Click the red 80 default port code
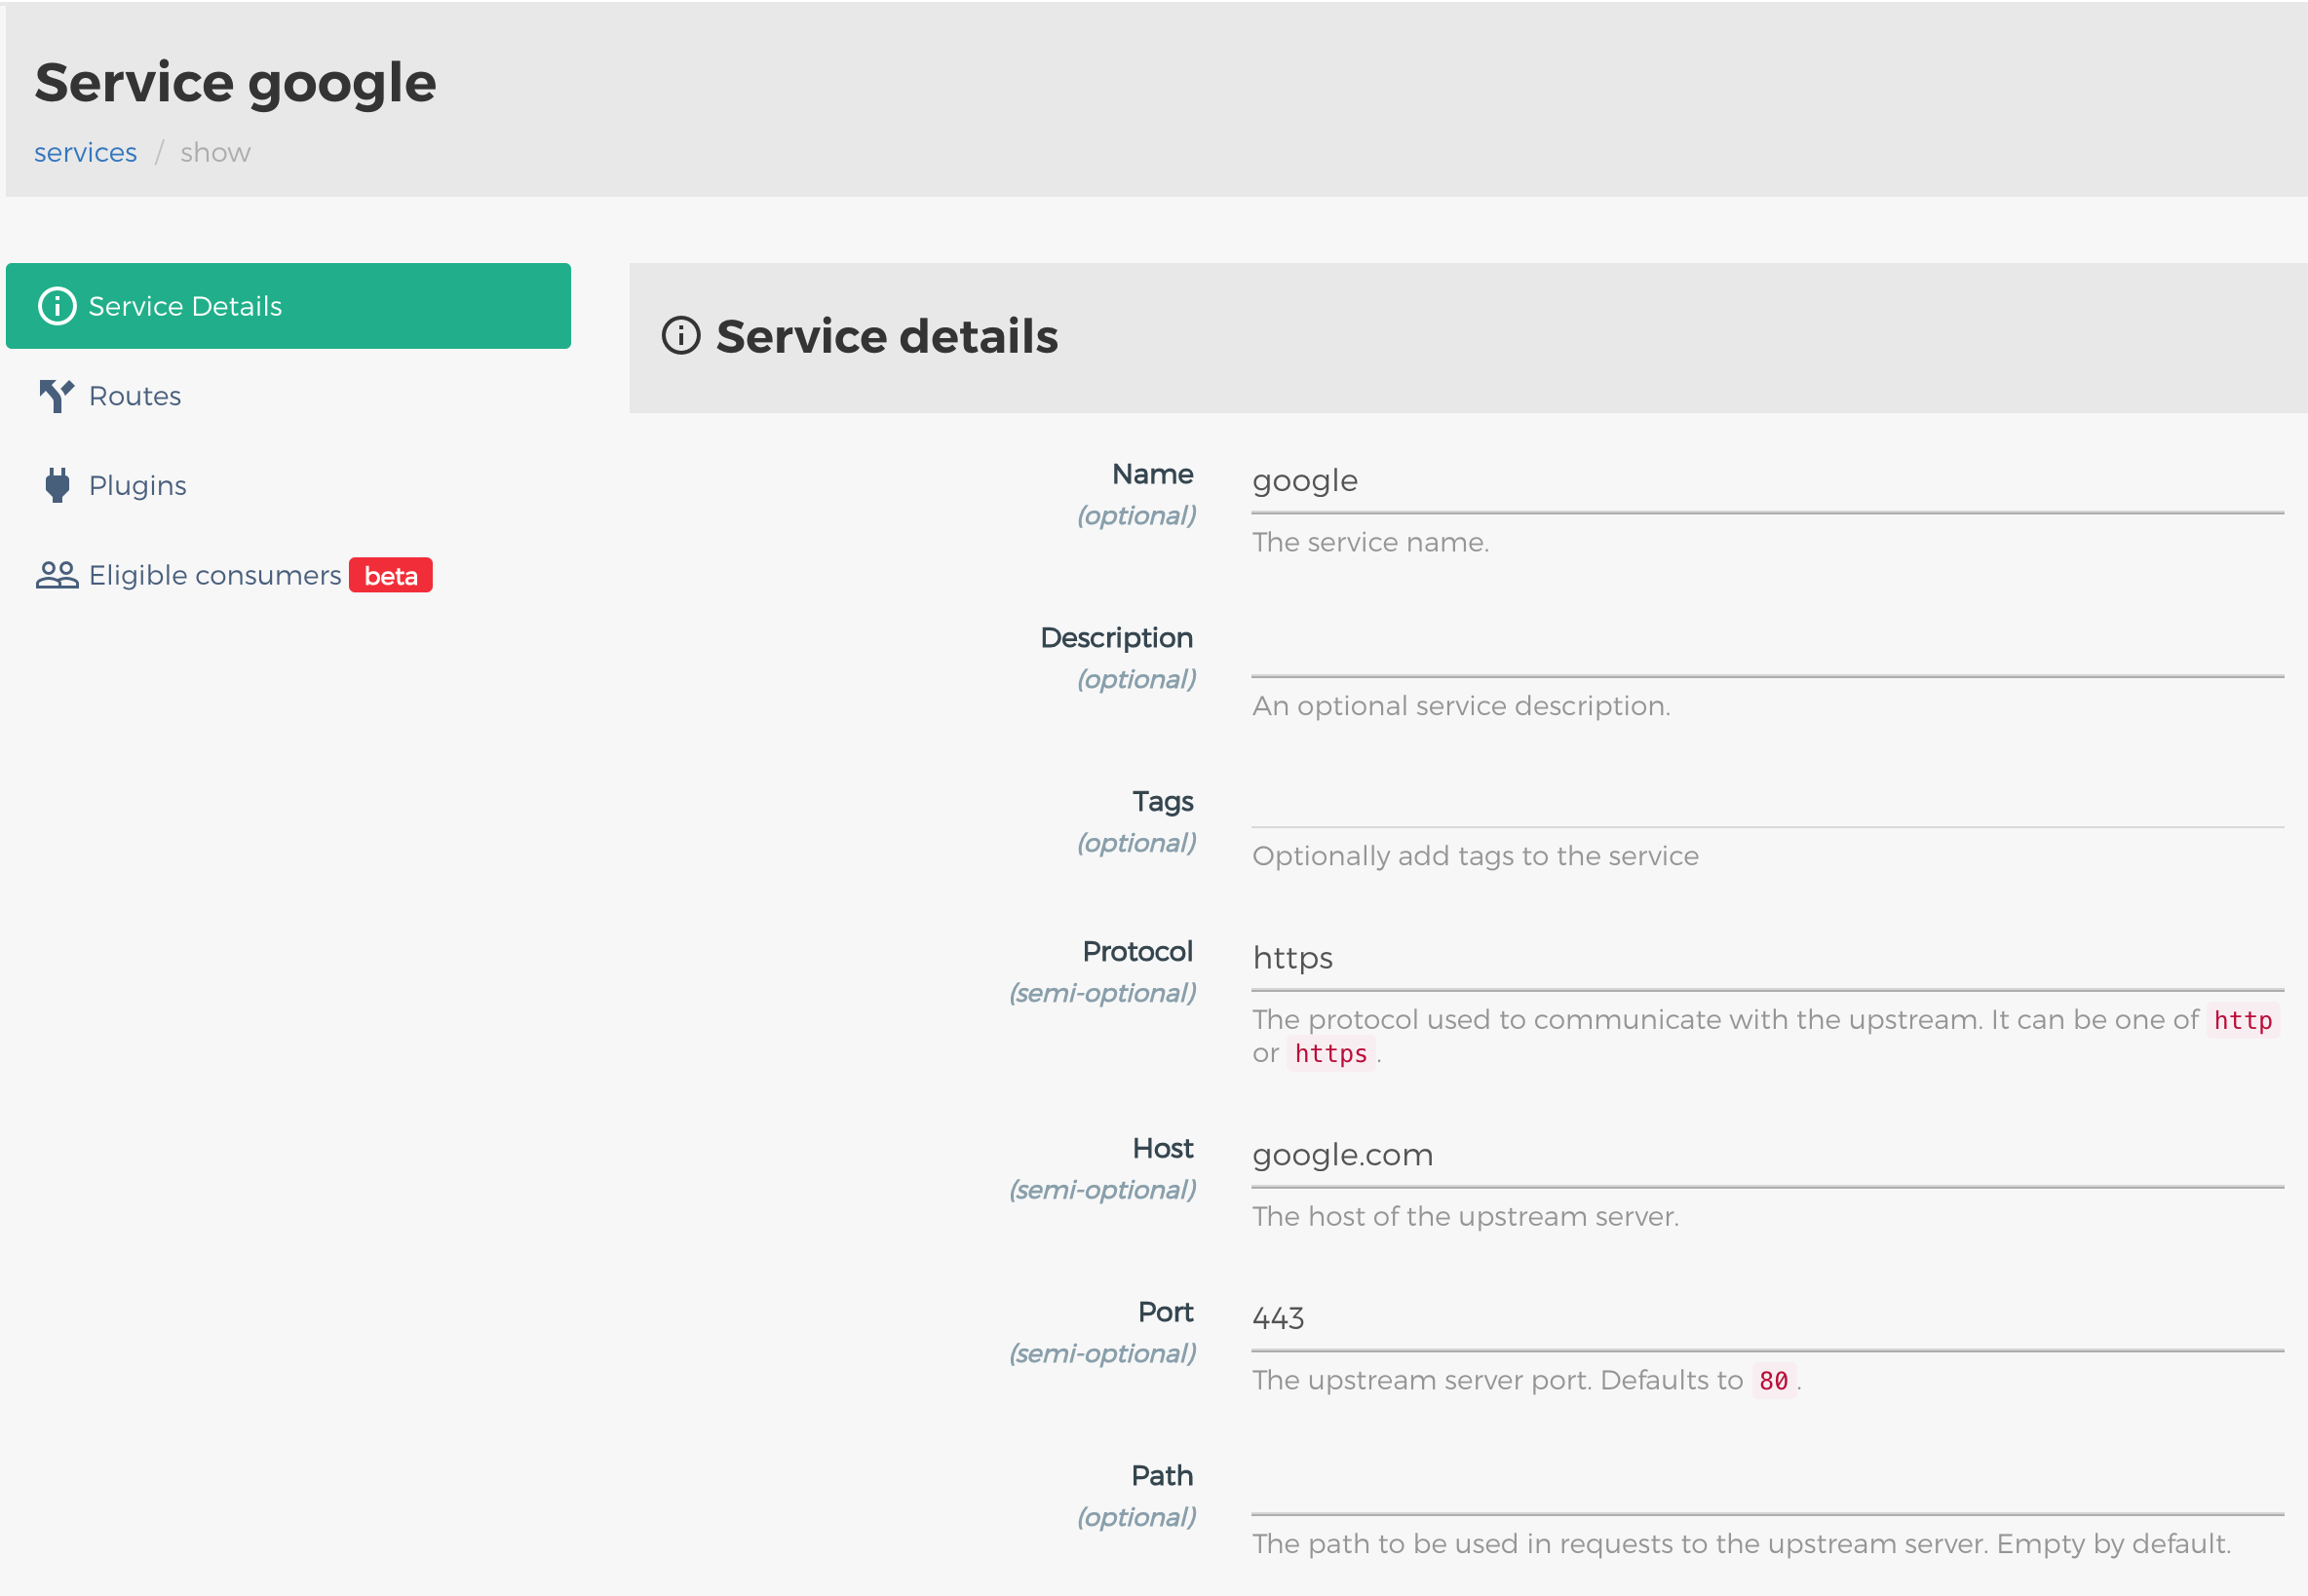The image size is (2308, 1596). click(x=1773, y=1381)
